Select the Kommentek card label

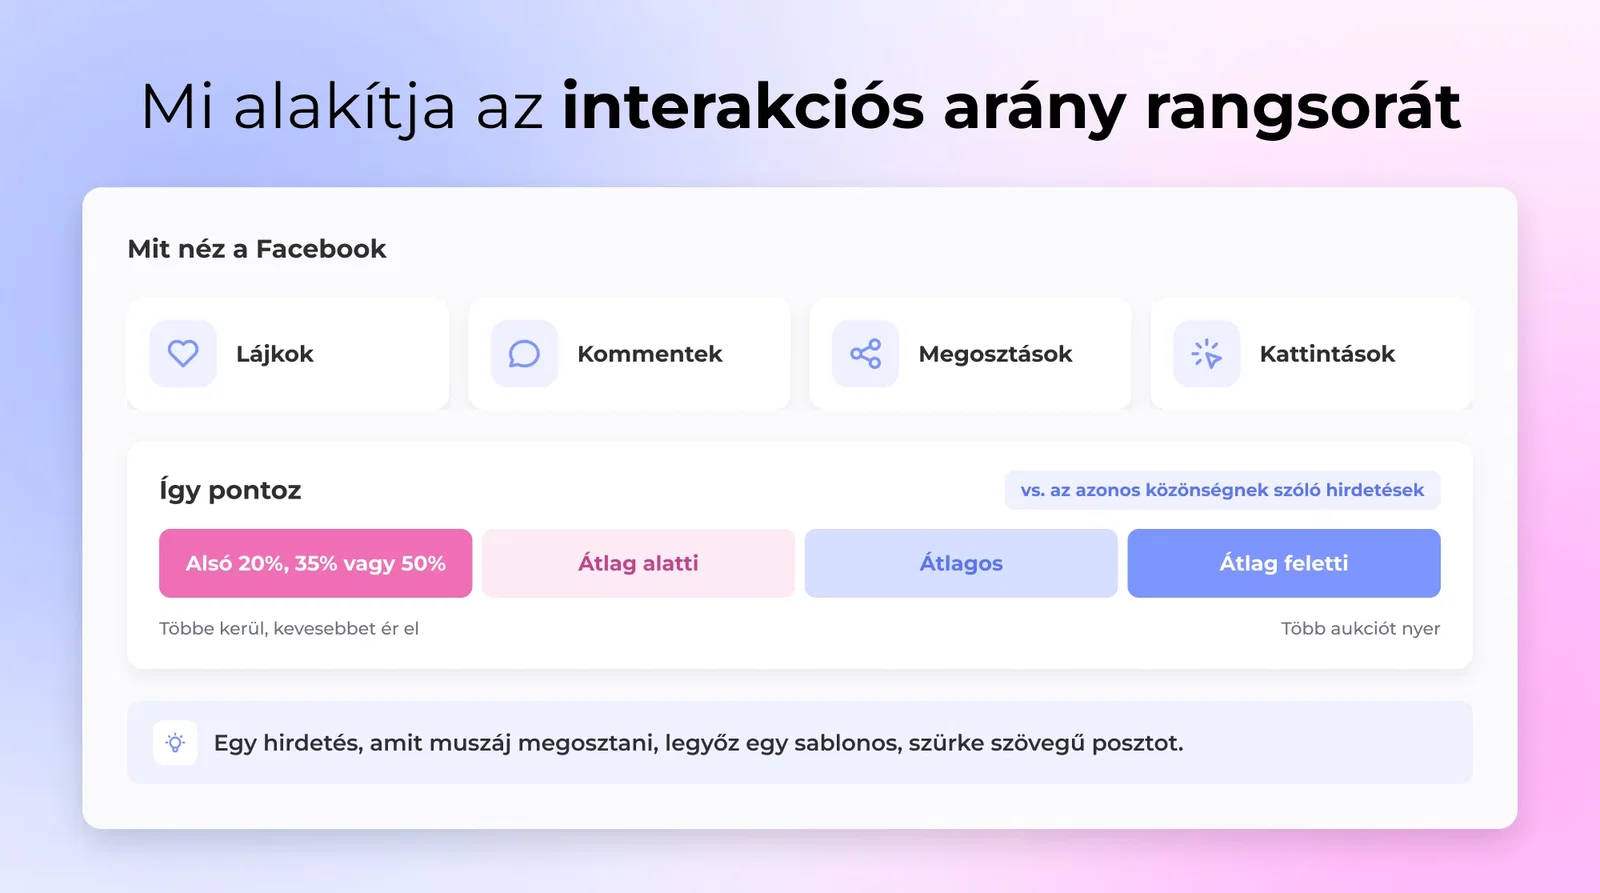click(x=650, y=354)
